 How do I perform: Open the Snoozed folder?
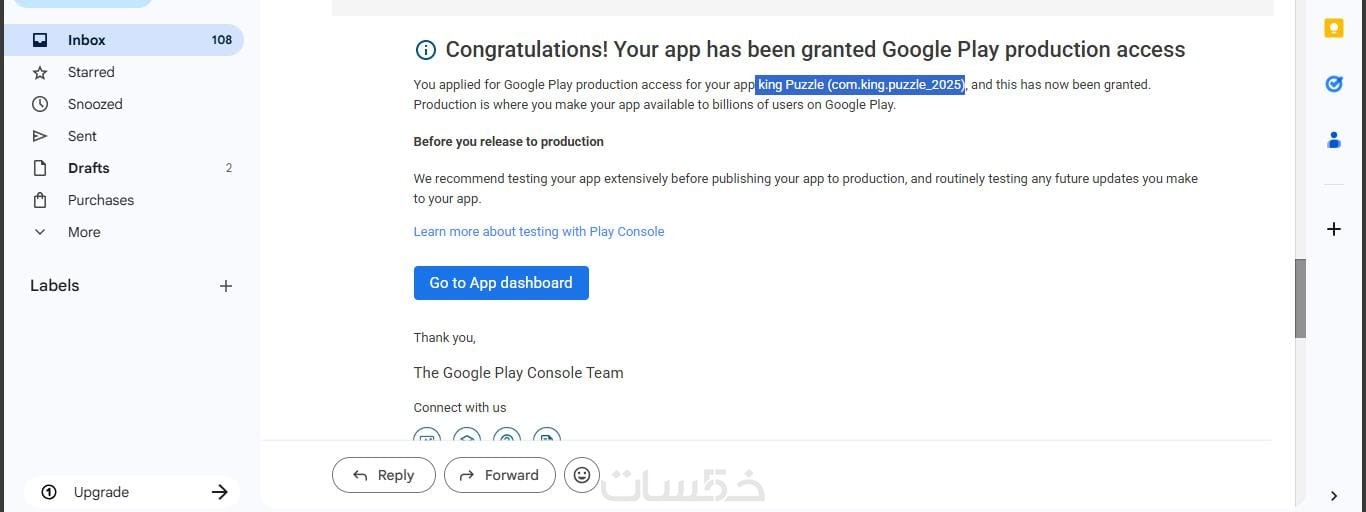95,104
